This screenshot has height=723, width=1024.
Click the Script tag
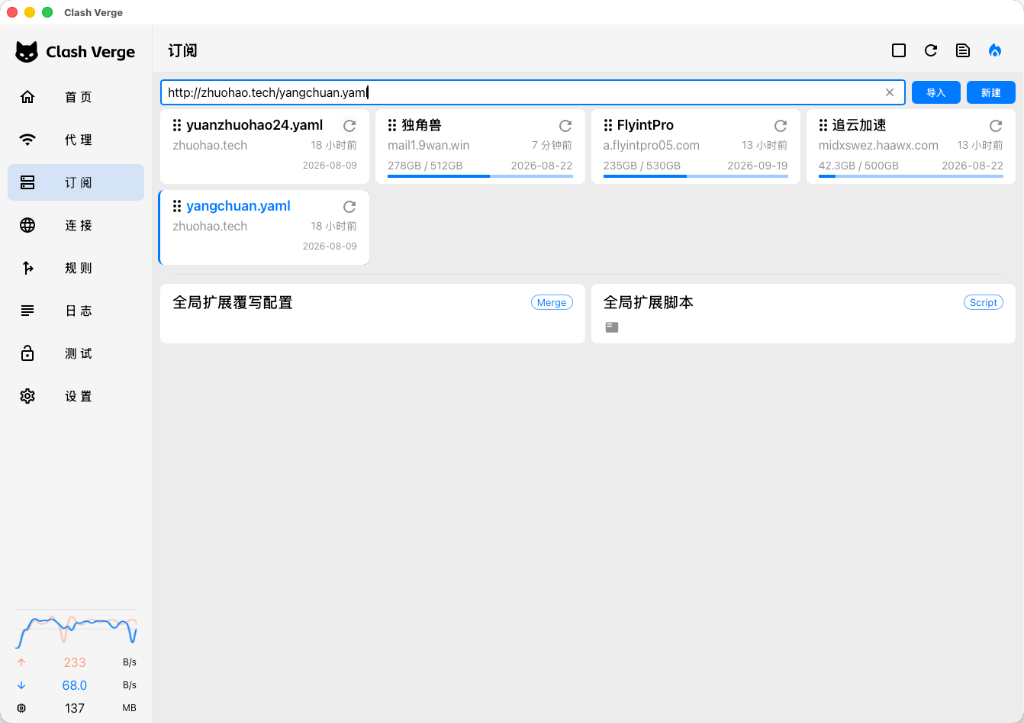click(984, 302)
